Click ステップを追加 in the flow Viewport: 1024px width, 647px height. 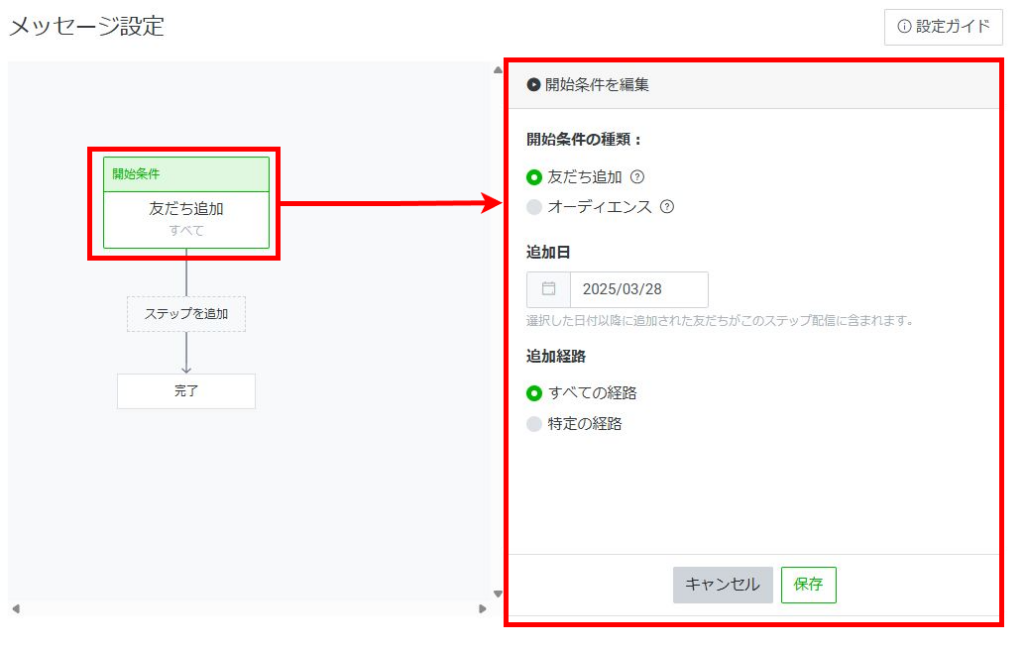(x=186, y=314)
